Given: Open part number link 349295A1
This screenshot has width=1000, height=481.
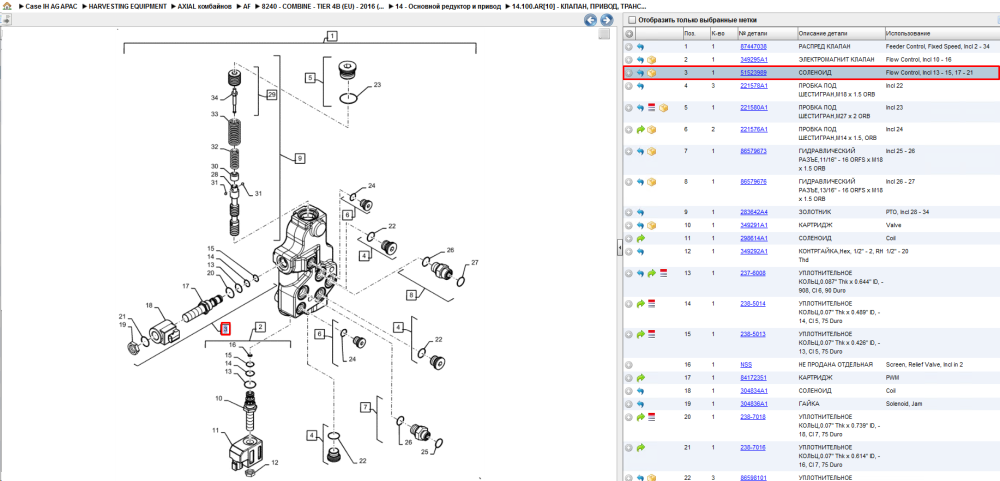Looking at the screenshot, I should pyautogui.click(x=753, y=60).
